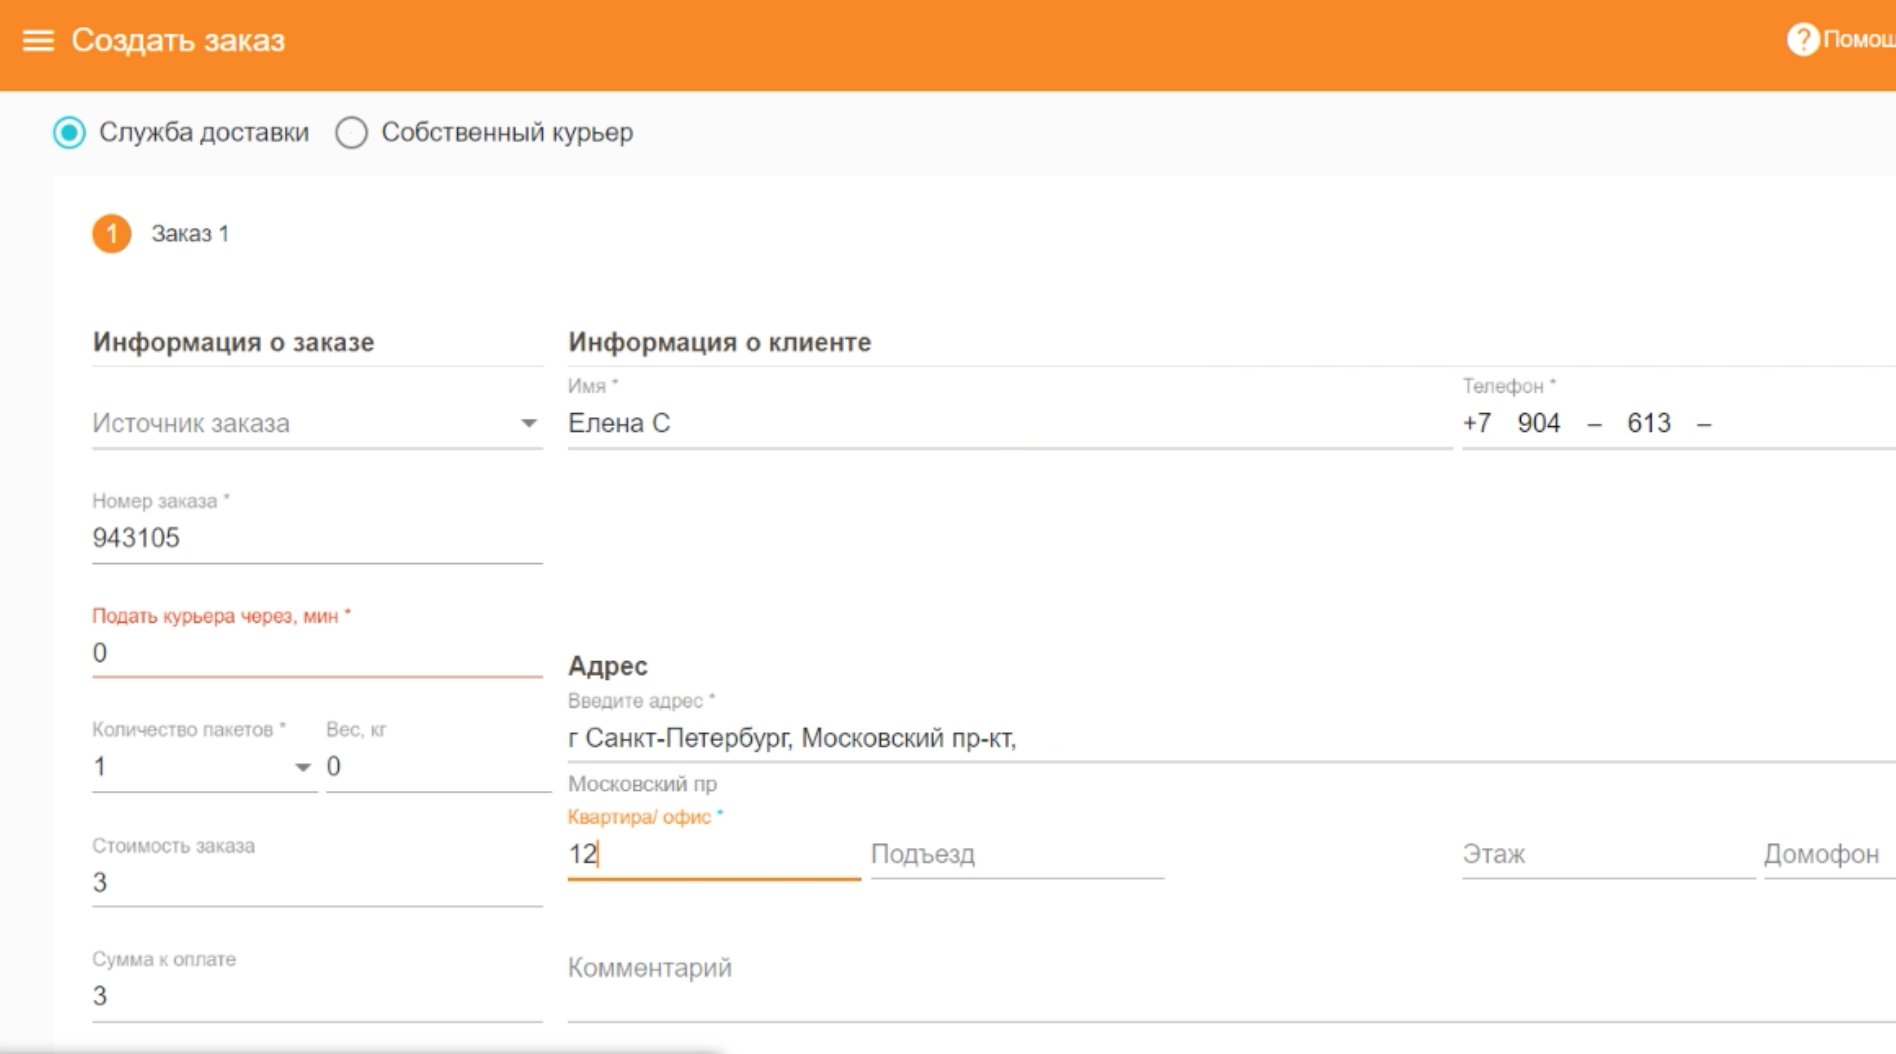Image resolution: width=1896 pixels, height=1054 pixels.
Task: Click the Создать заказ page title
Action: tap(178, 40)
